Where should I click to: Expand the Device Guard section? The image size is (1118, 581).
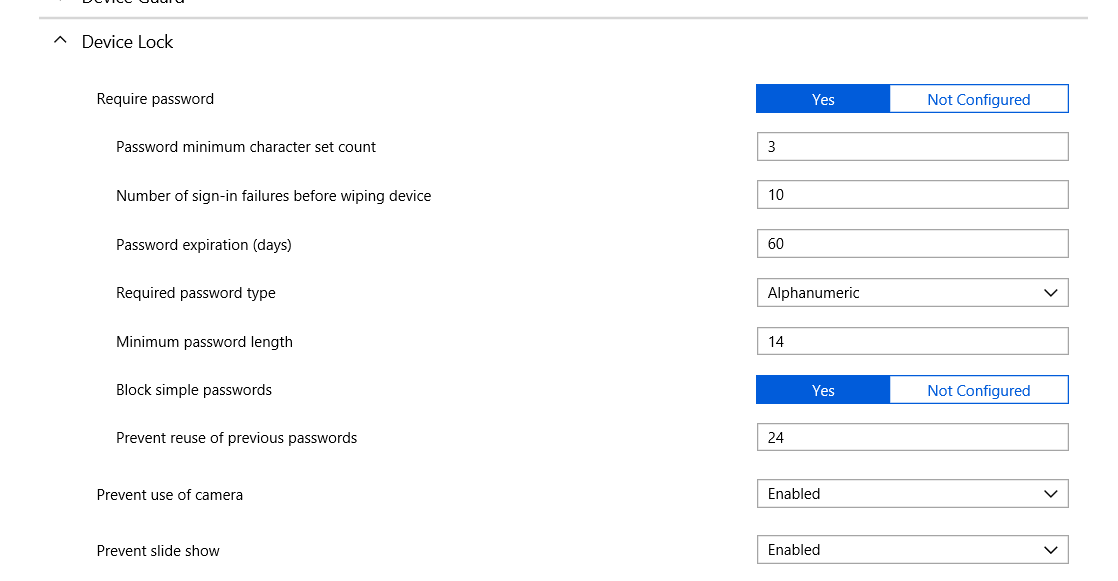coord(59,3)
